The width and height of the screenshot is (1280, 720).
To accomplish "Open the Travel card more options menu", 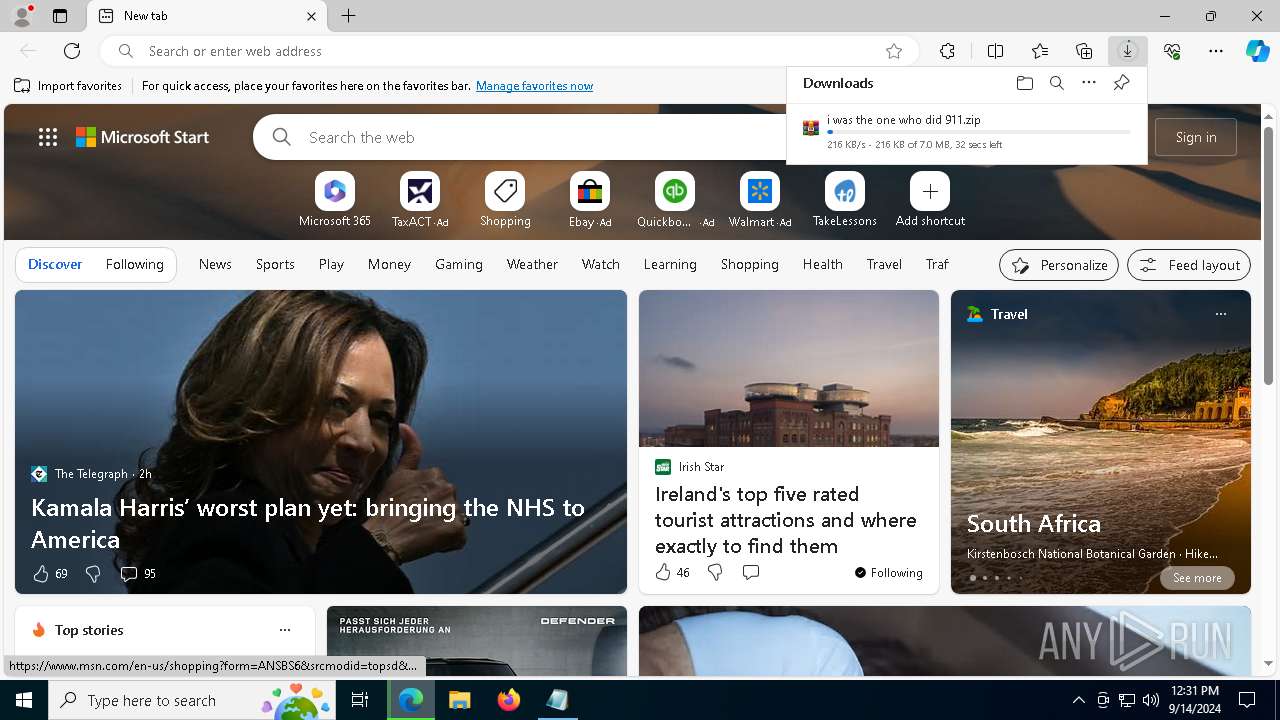I will [1220, 314].
